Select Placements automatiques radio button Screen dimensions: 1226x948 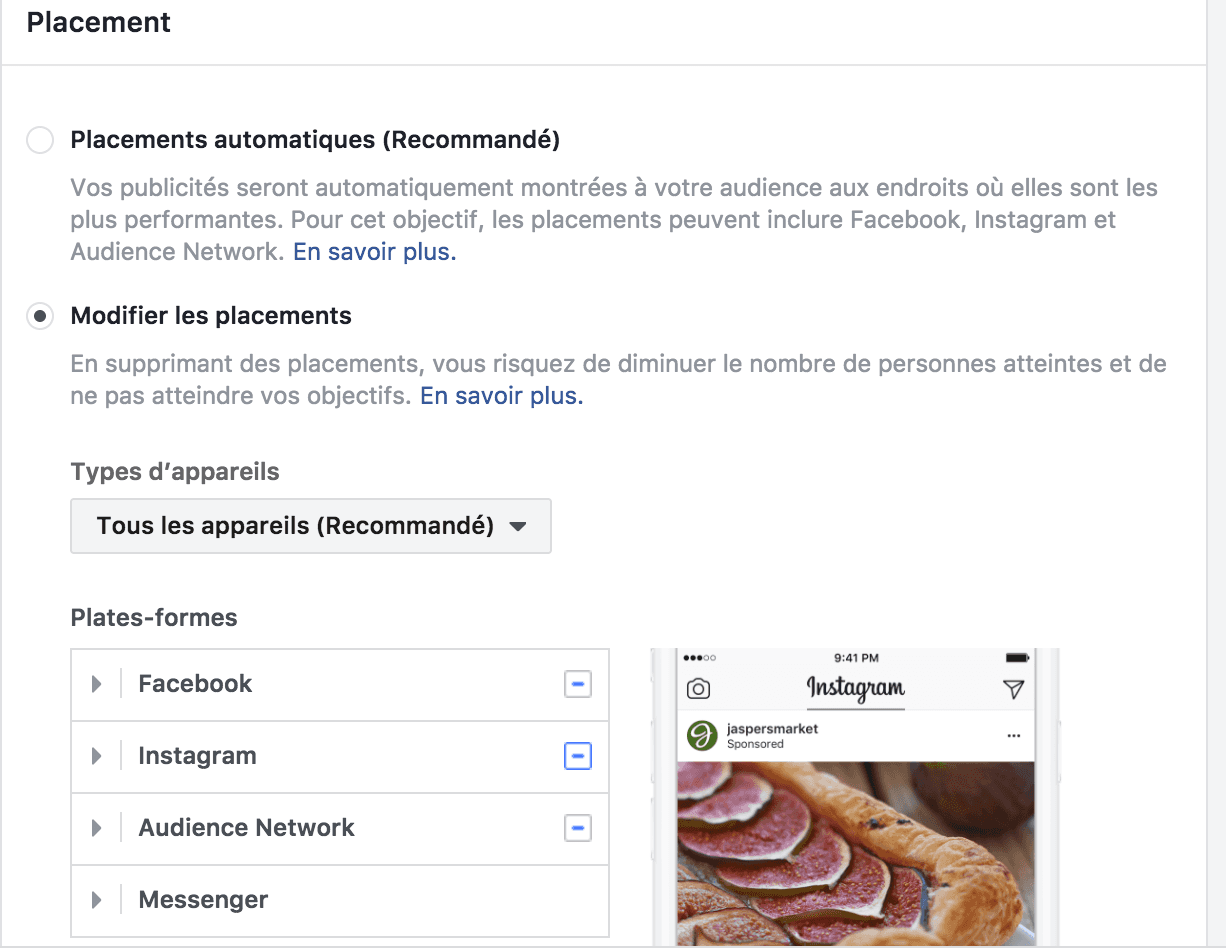coord(40,140)
